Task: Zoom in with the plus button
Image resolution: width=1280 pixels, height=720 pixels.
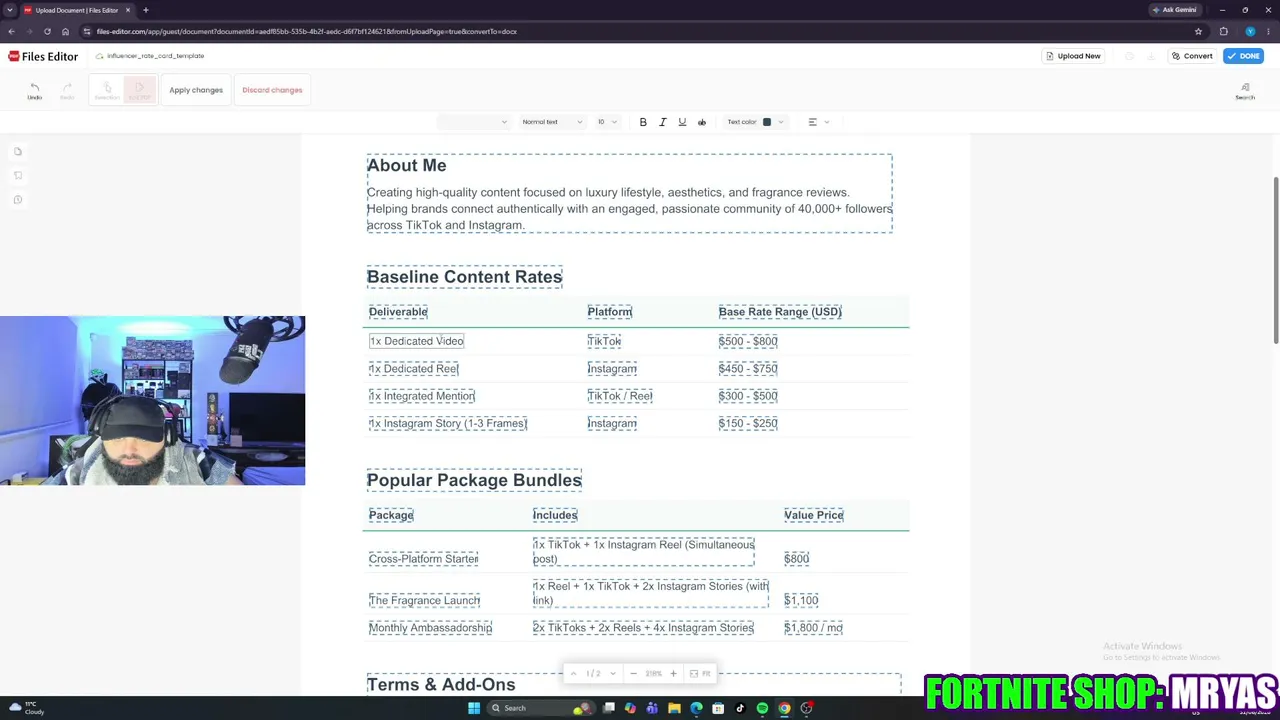Action: click(x=673, y=674)
